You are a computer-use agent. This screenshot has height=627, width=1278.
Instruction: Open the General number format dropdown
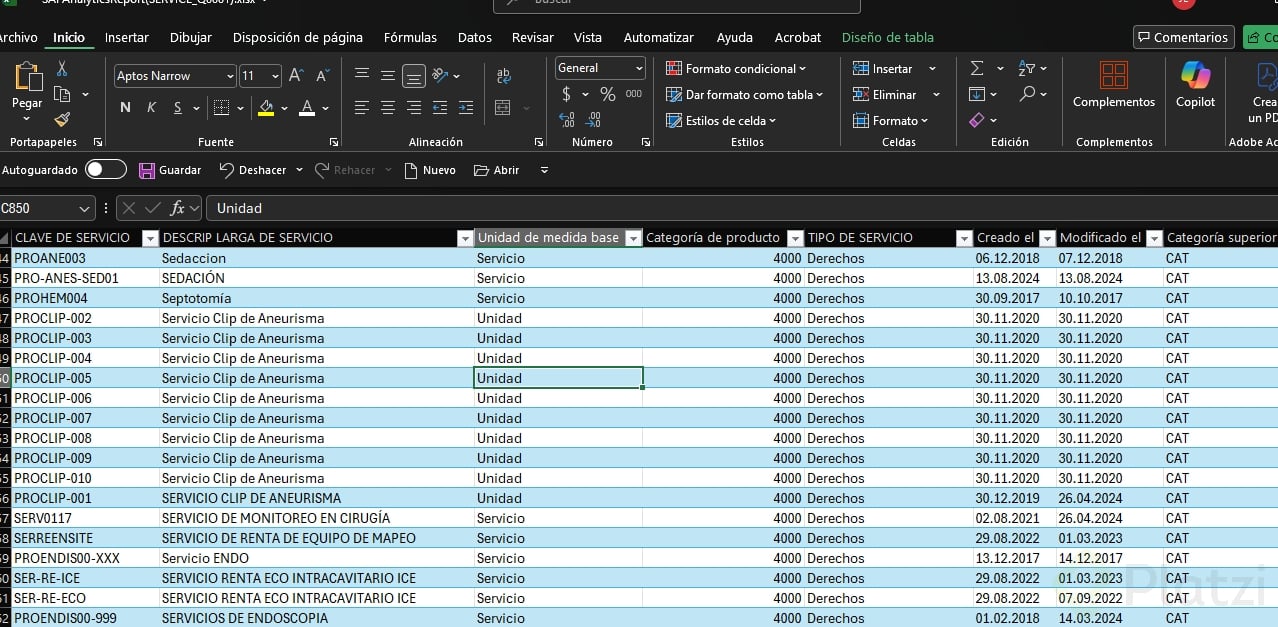pyautogui.click(x=639, y=68)
